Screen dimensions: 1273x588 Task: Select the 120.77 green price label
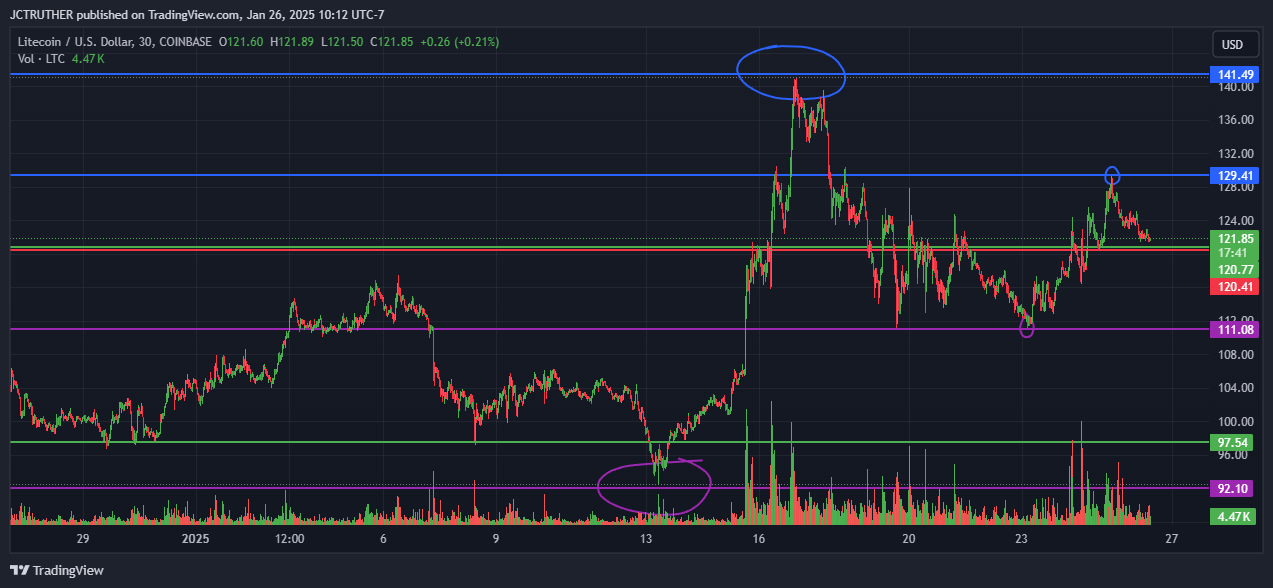1235,270
